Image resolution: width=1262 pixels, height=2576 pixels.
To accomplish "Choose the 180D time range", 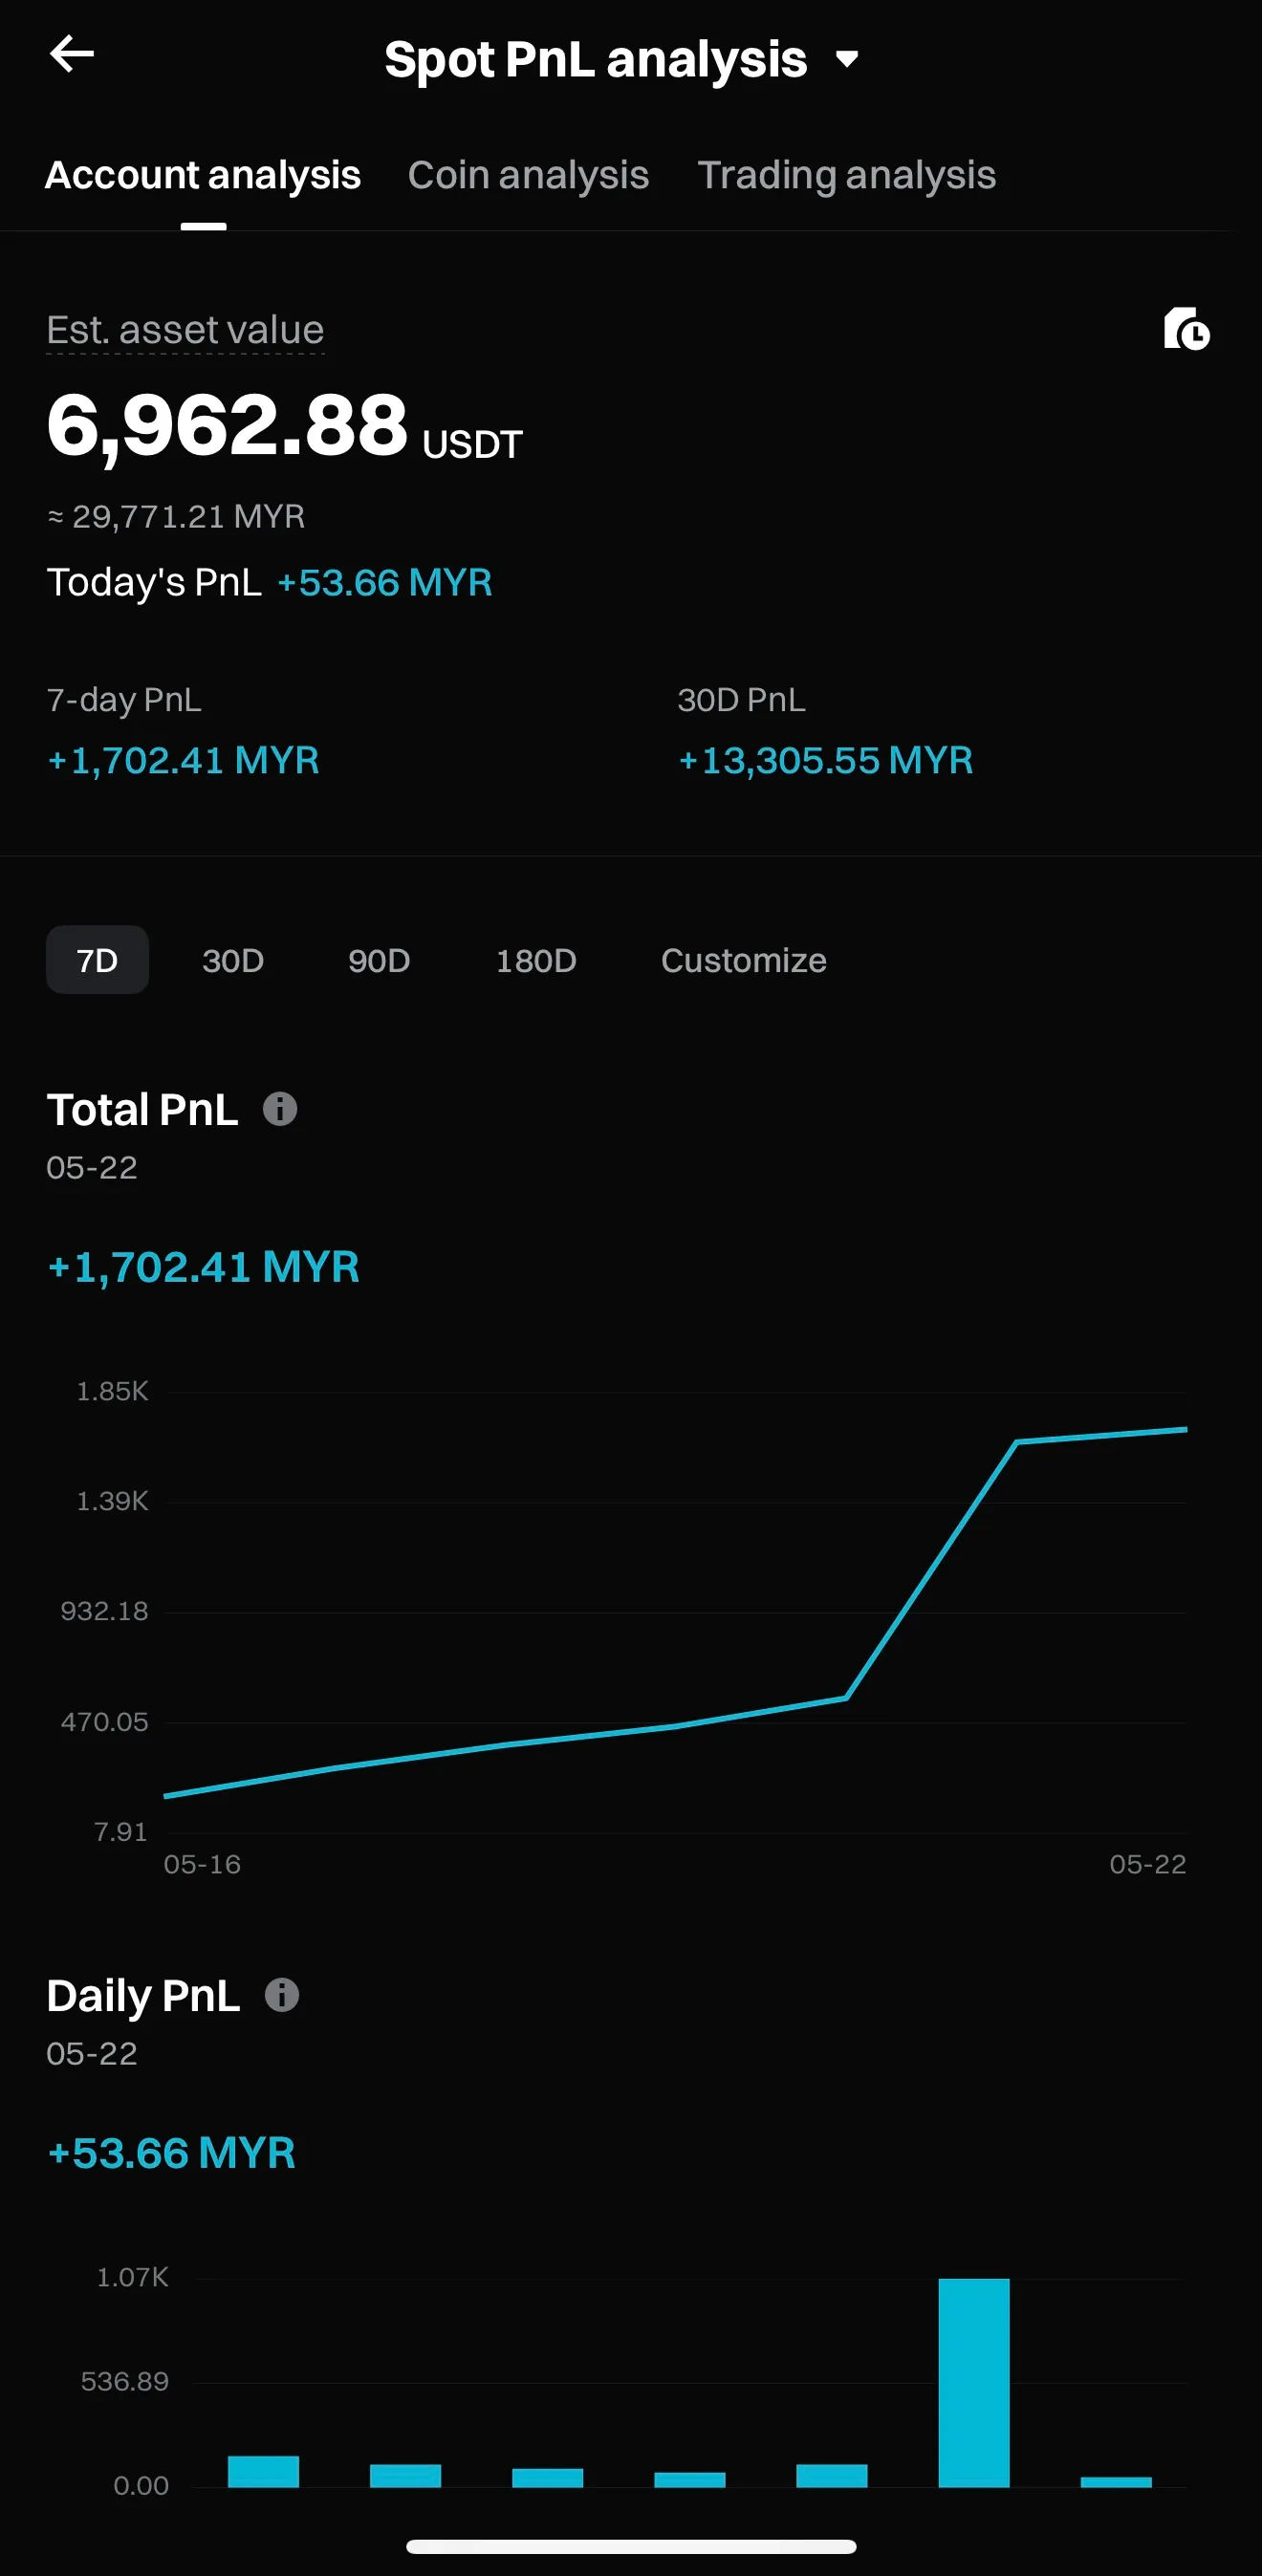I will click(x=536, y=960).
